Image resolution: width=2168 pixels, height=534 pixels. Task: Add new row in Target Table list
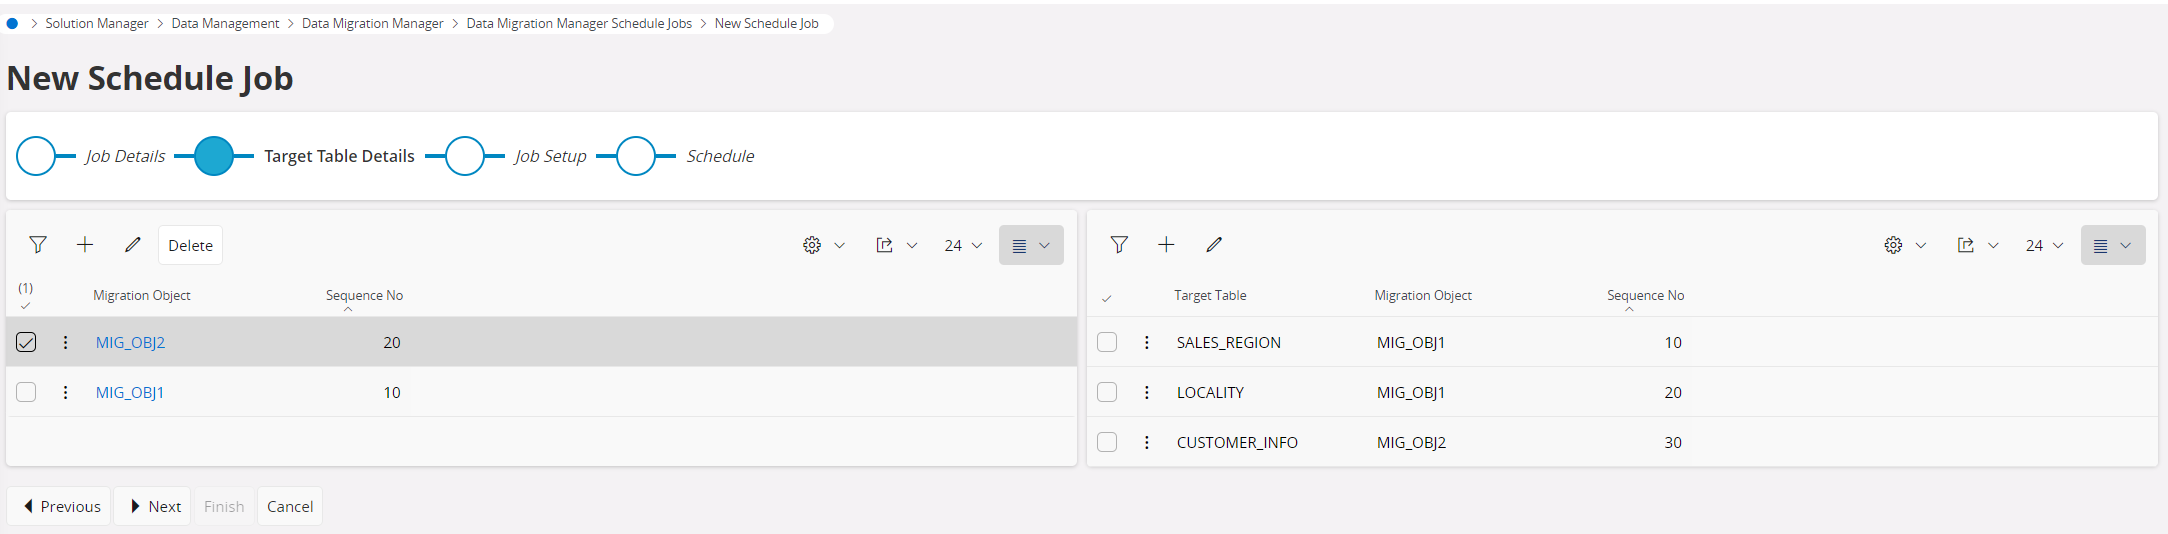(x=1166, y=245)
